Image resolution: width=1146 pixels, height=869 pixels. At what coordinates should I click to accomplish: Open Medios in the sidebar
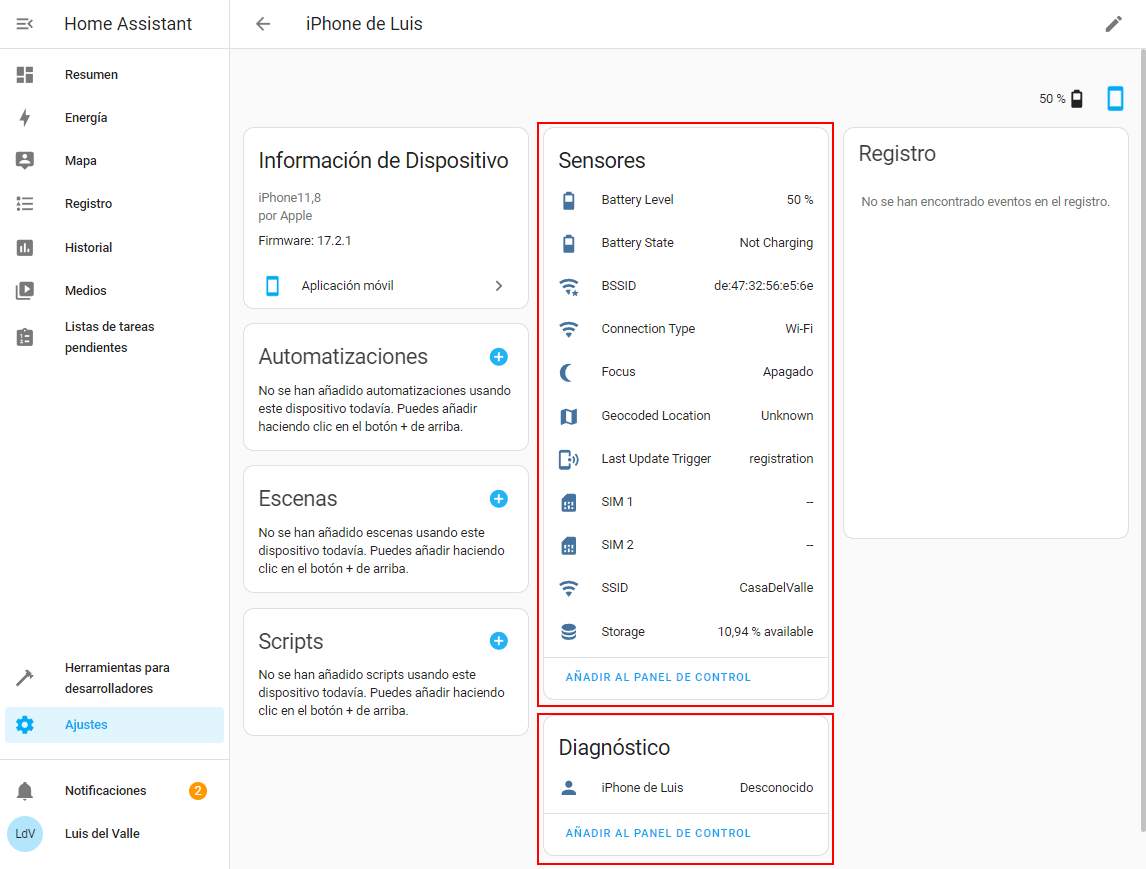(x=114, y=291)
